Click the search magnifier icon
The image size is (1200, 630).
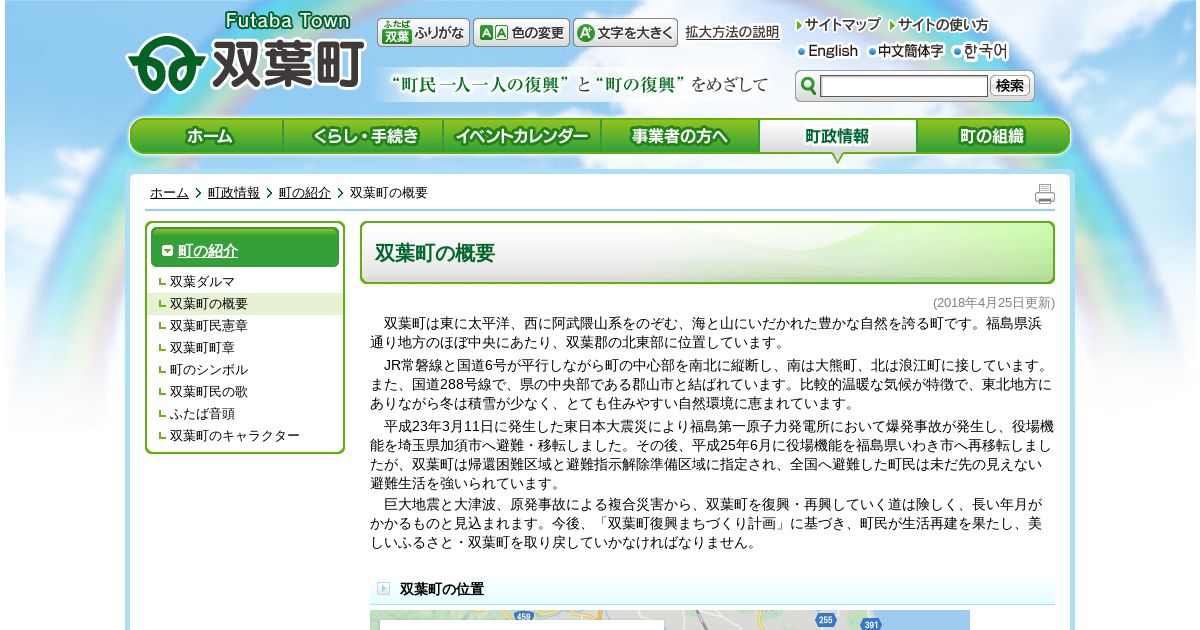[x=809, y=86]
